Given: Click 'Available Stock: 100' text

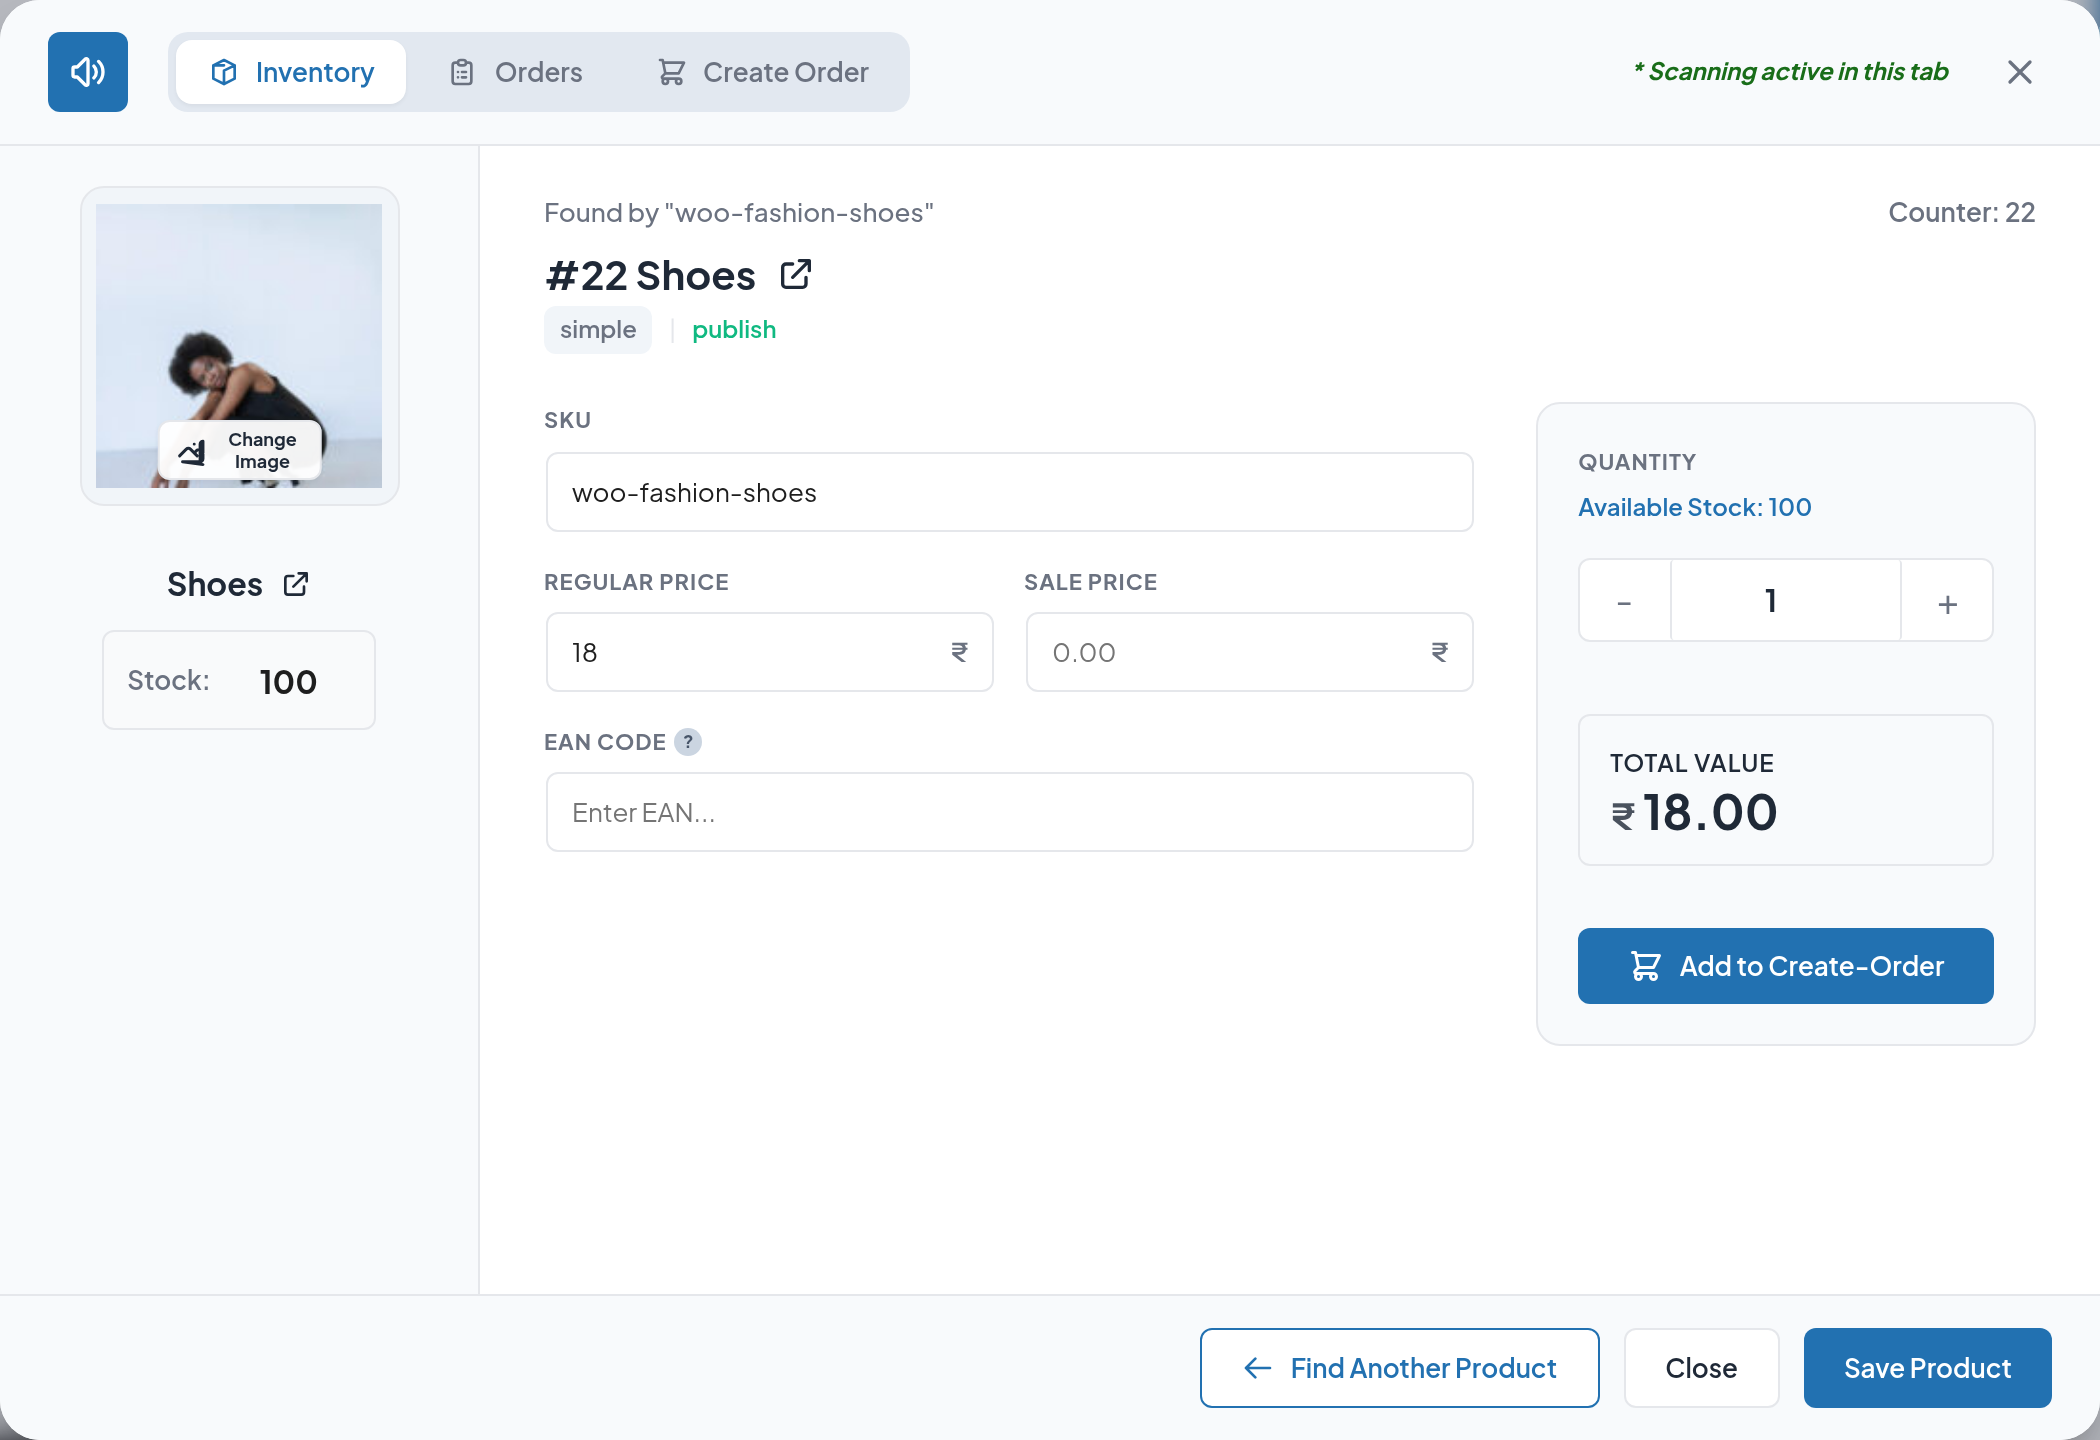Looking at the screenshot, I should pos(1695,507).
